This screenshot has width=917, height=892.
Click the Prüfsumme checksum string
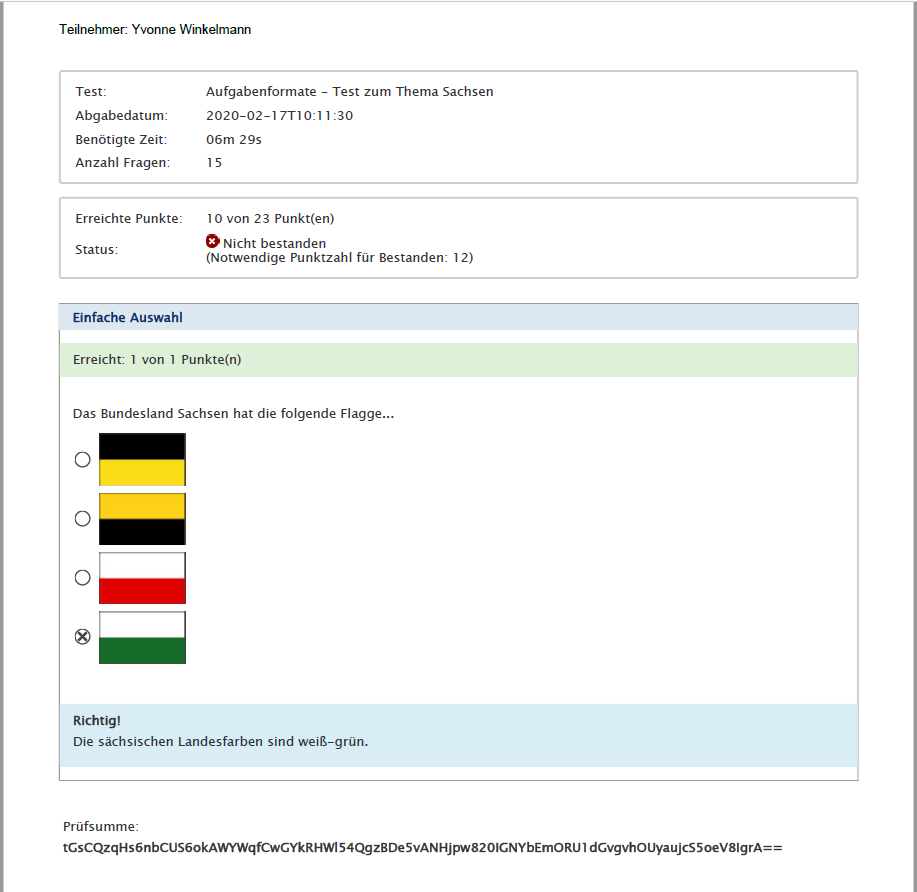click(422, 848)
